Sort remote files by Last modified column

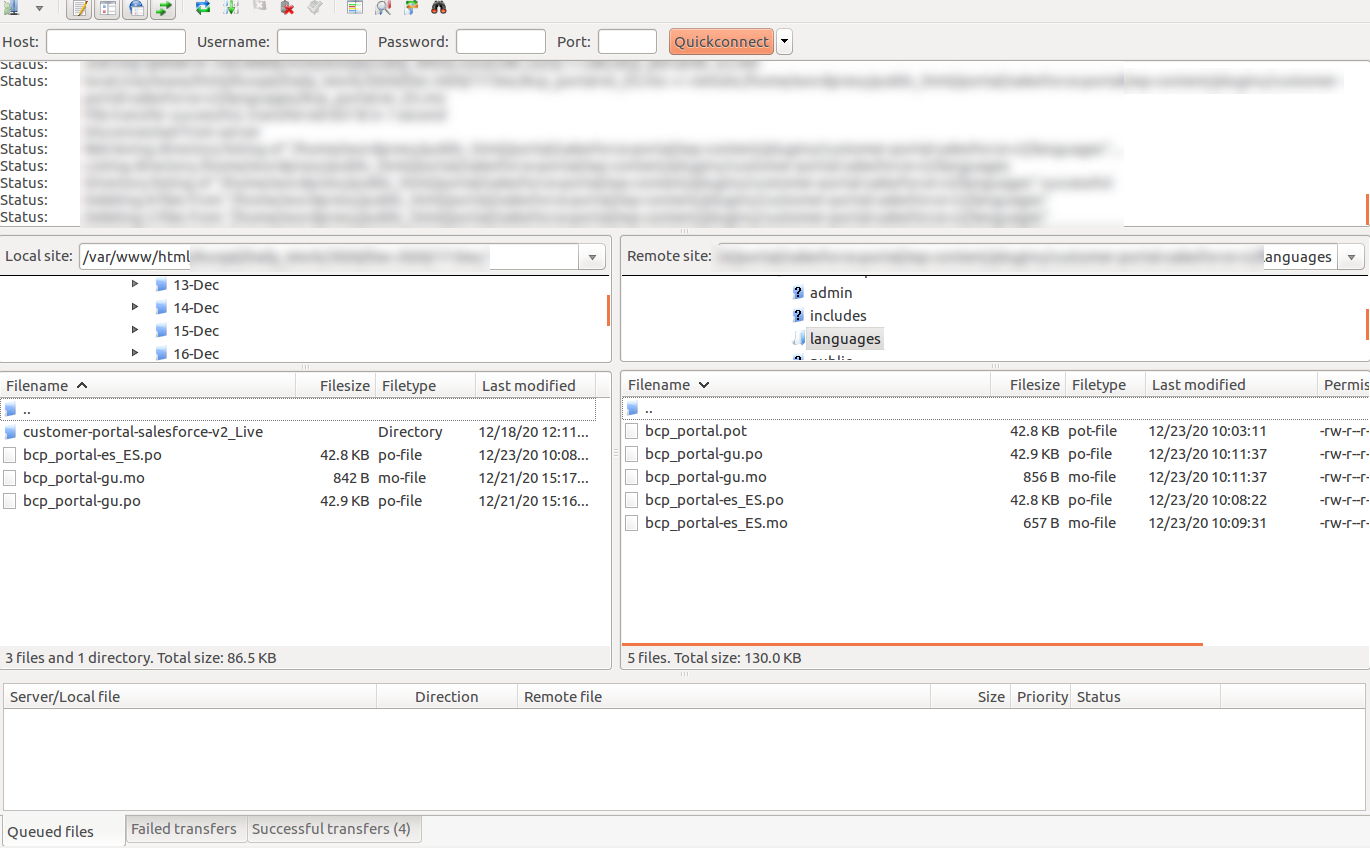1198,385
